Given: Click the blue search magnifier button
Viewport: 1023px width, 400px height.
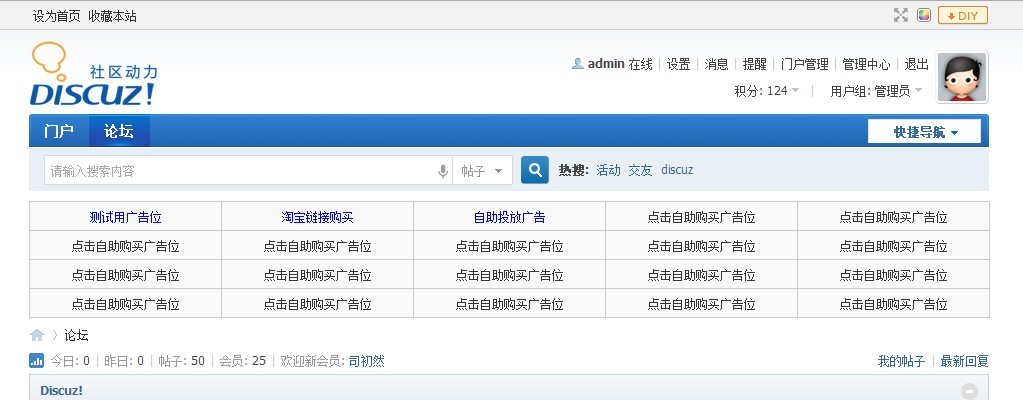Looking at the screenshot, I should pos(534,170).
